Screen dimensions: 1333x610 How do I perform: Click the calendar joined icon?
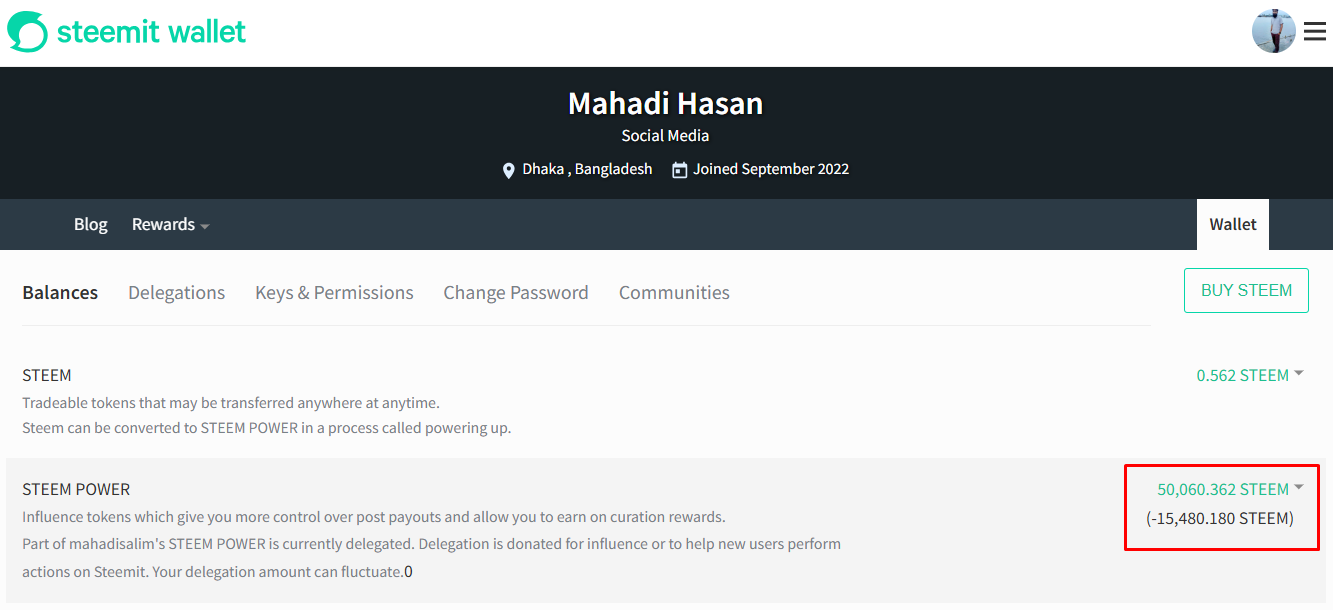(x=680, y=170)
